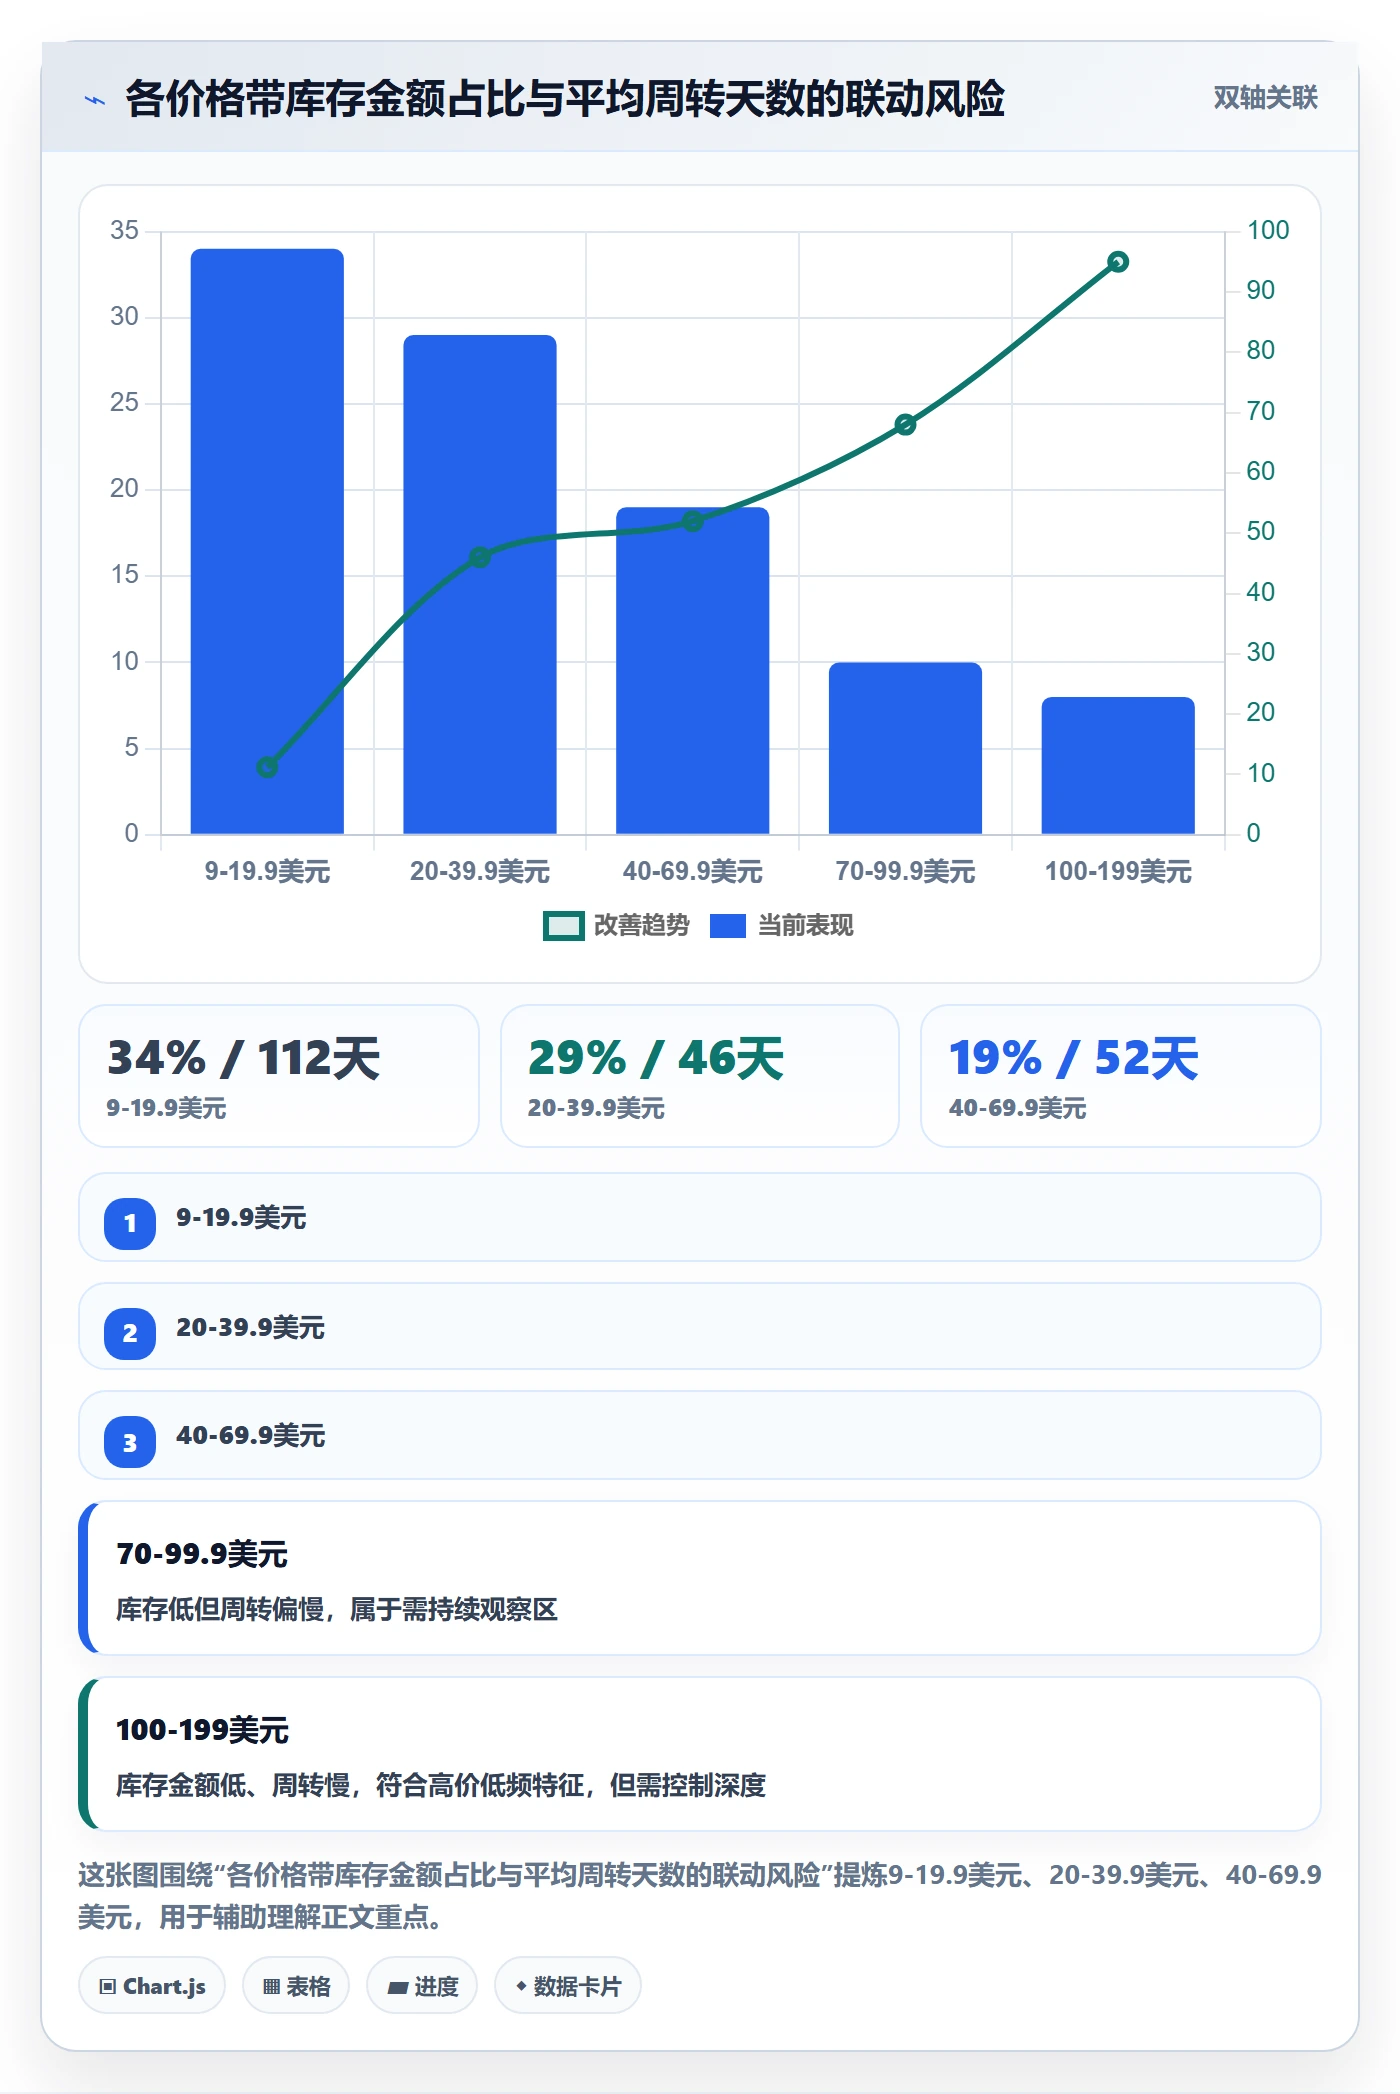Select the ranked row 40-69.9美元
The width and height of the screenshot is (1400, 2094).
click(x=700, y=1435)
